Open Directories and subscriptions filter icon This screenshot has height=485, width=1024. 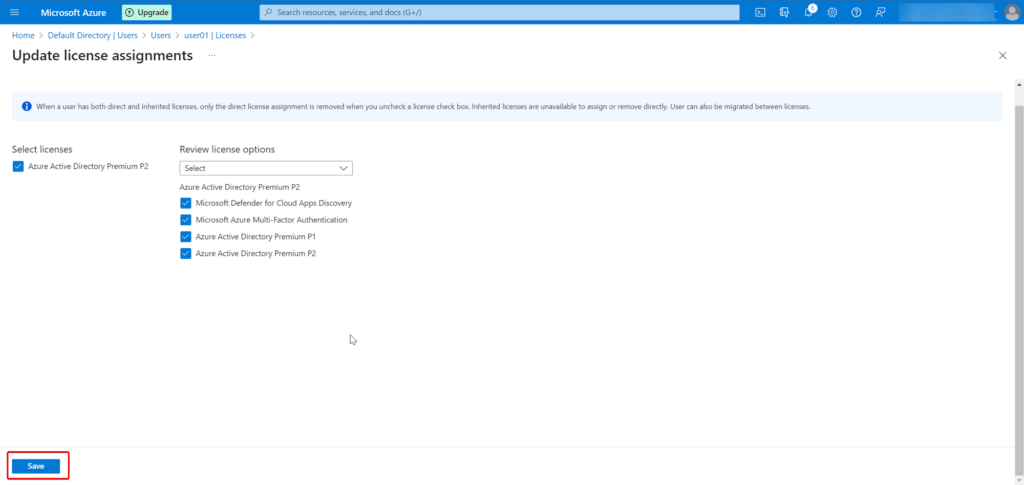click(784, 12)
